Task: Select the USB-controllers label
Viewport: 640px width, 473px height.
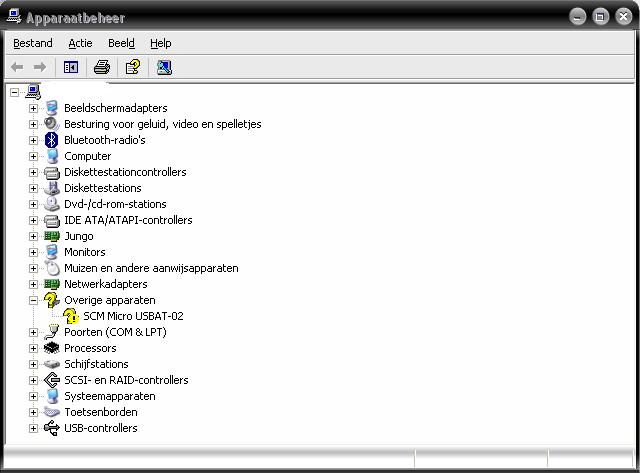Action: pos(101,428)
